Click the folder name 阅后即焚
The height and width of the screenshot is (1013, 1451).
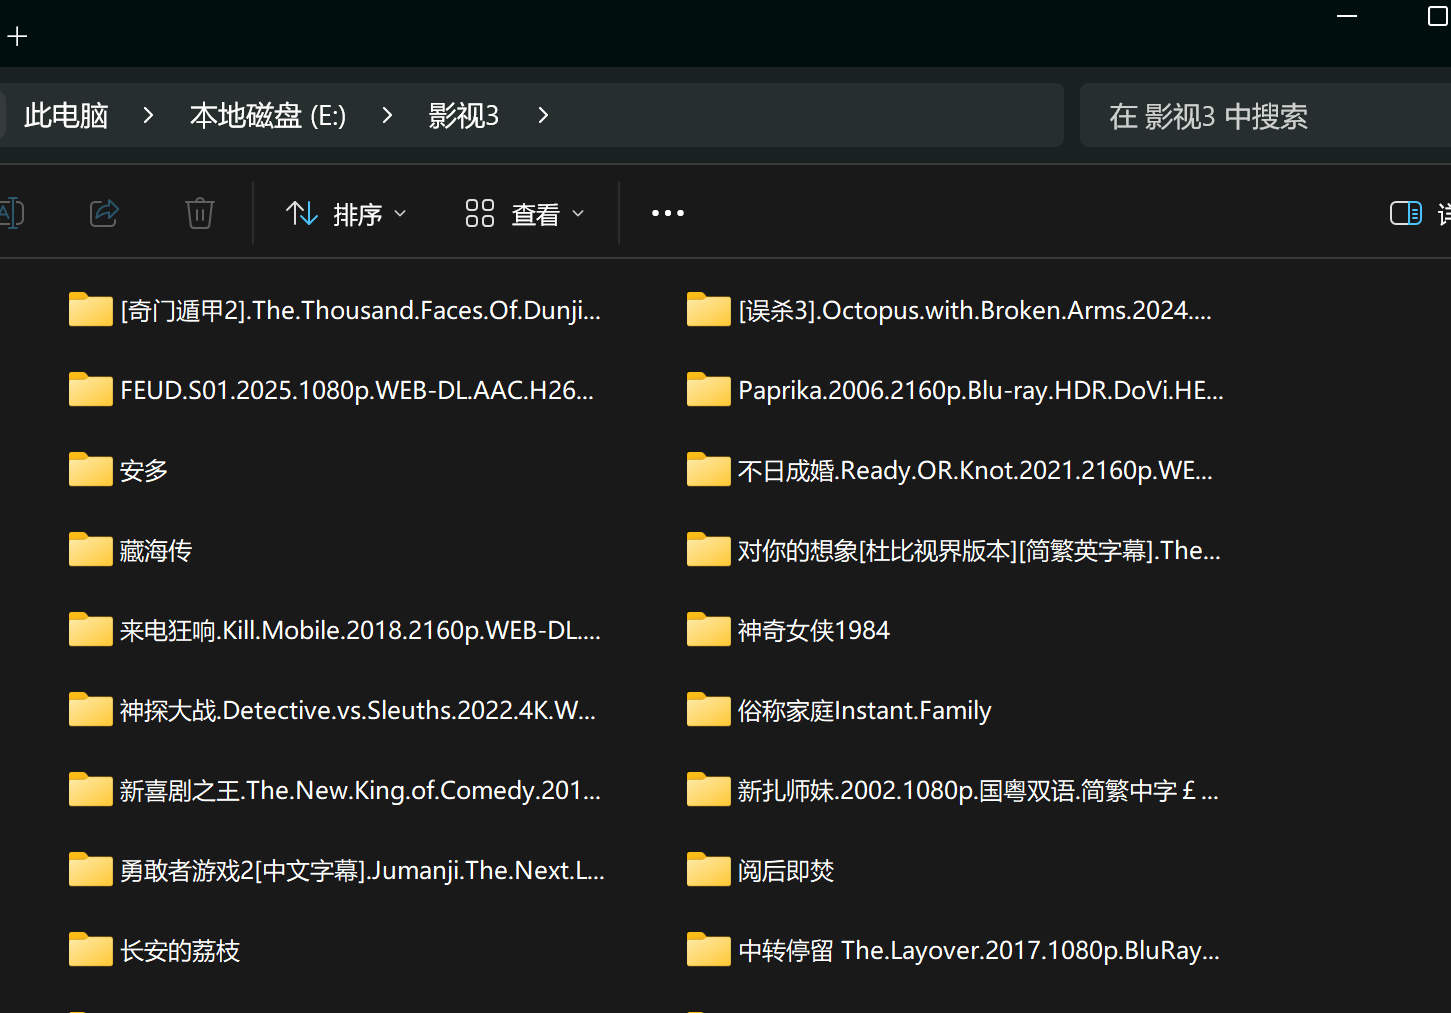[x=786, y=871]
